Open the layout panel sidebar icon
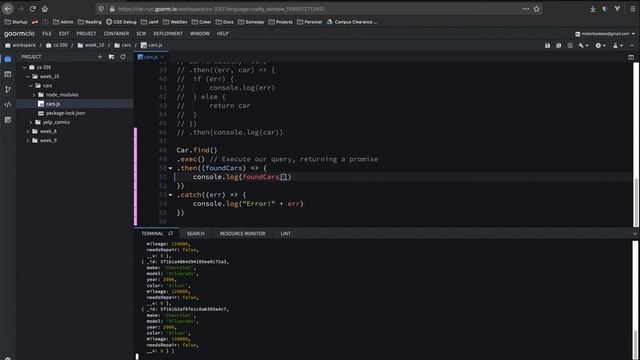The image size is (640, 360). tap(8, 74)
